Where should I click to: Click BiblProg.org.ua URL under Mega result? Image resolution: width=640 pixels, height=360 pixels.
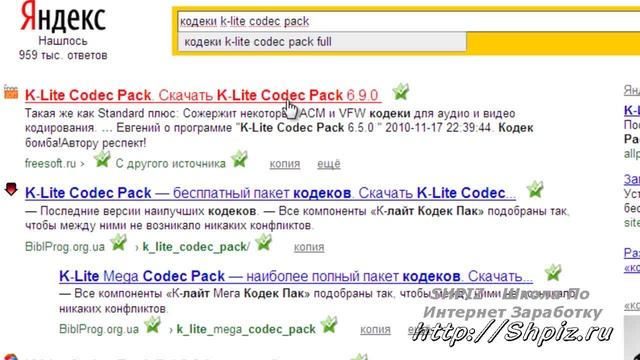coord(99,329)
